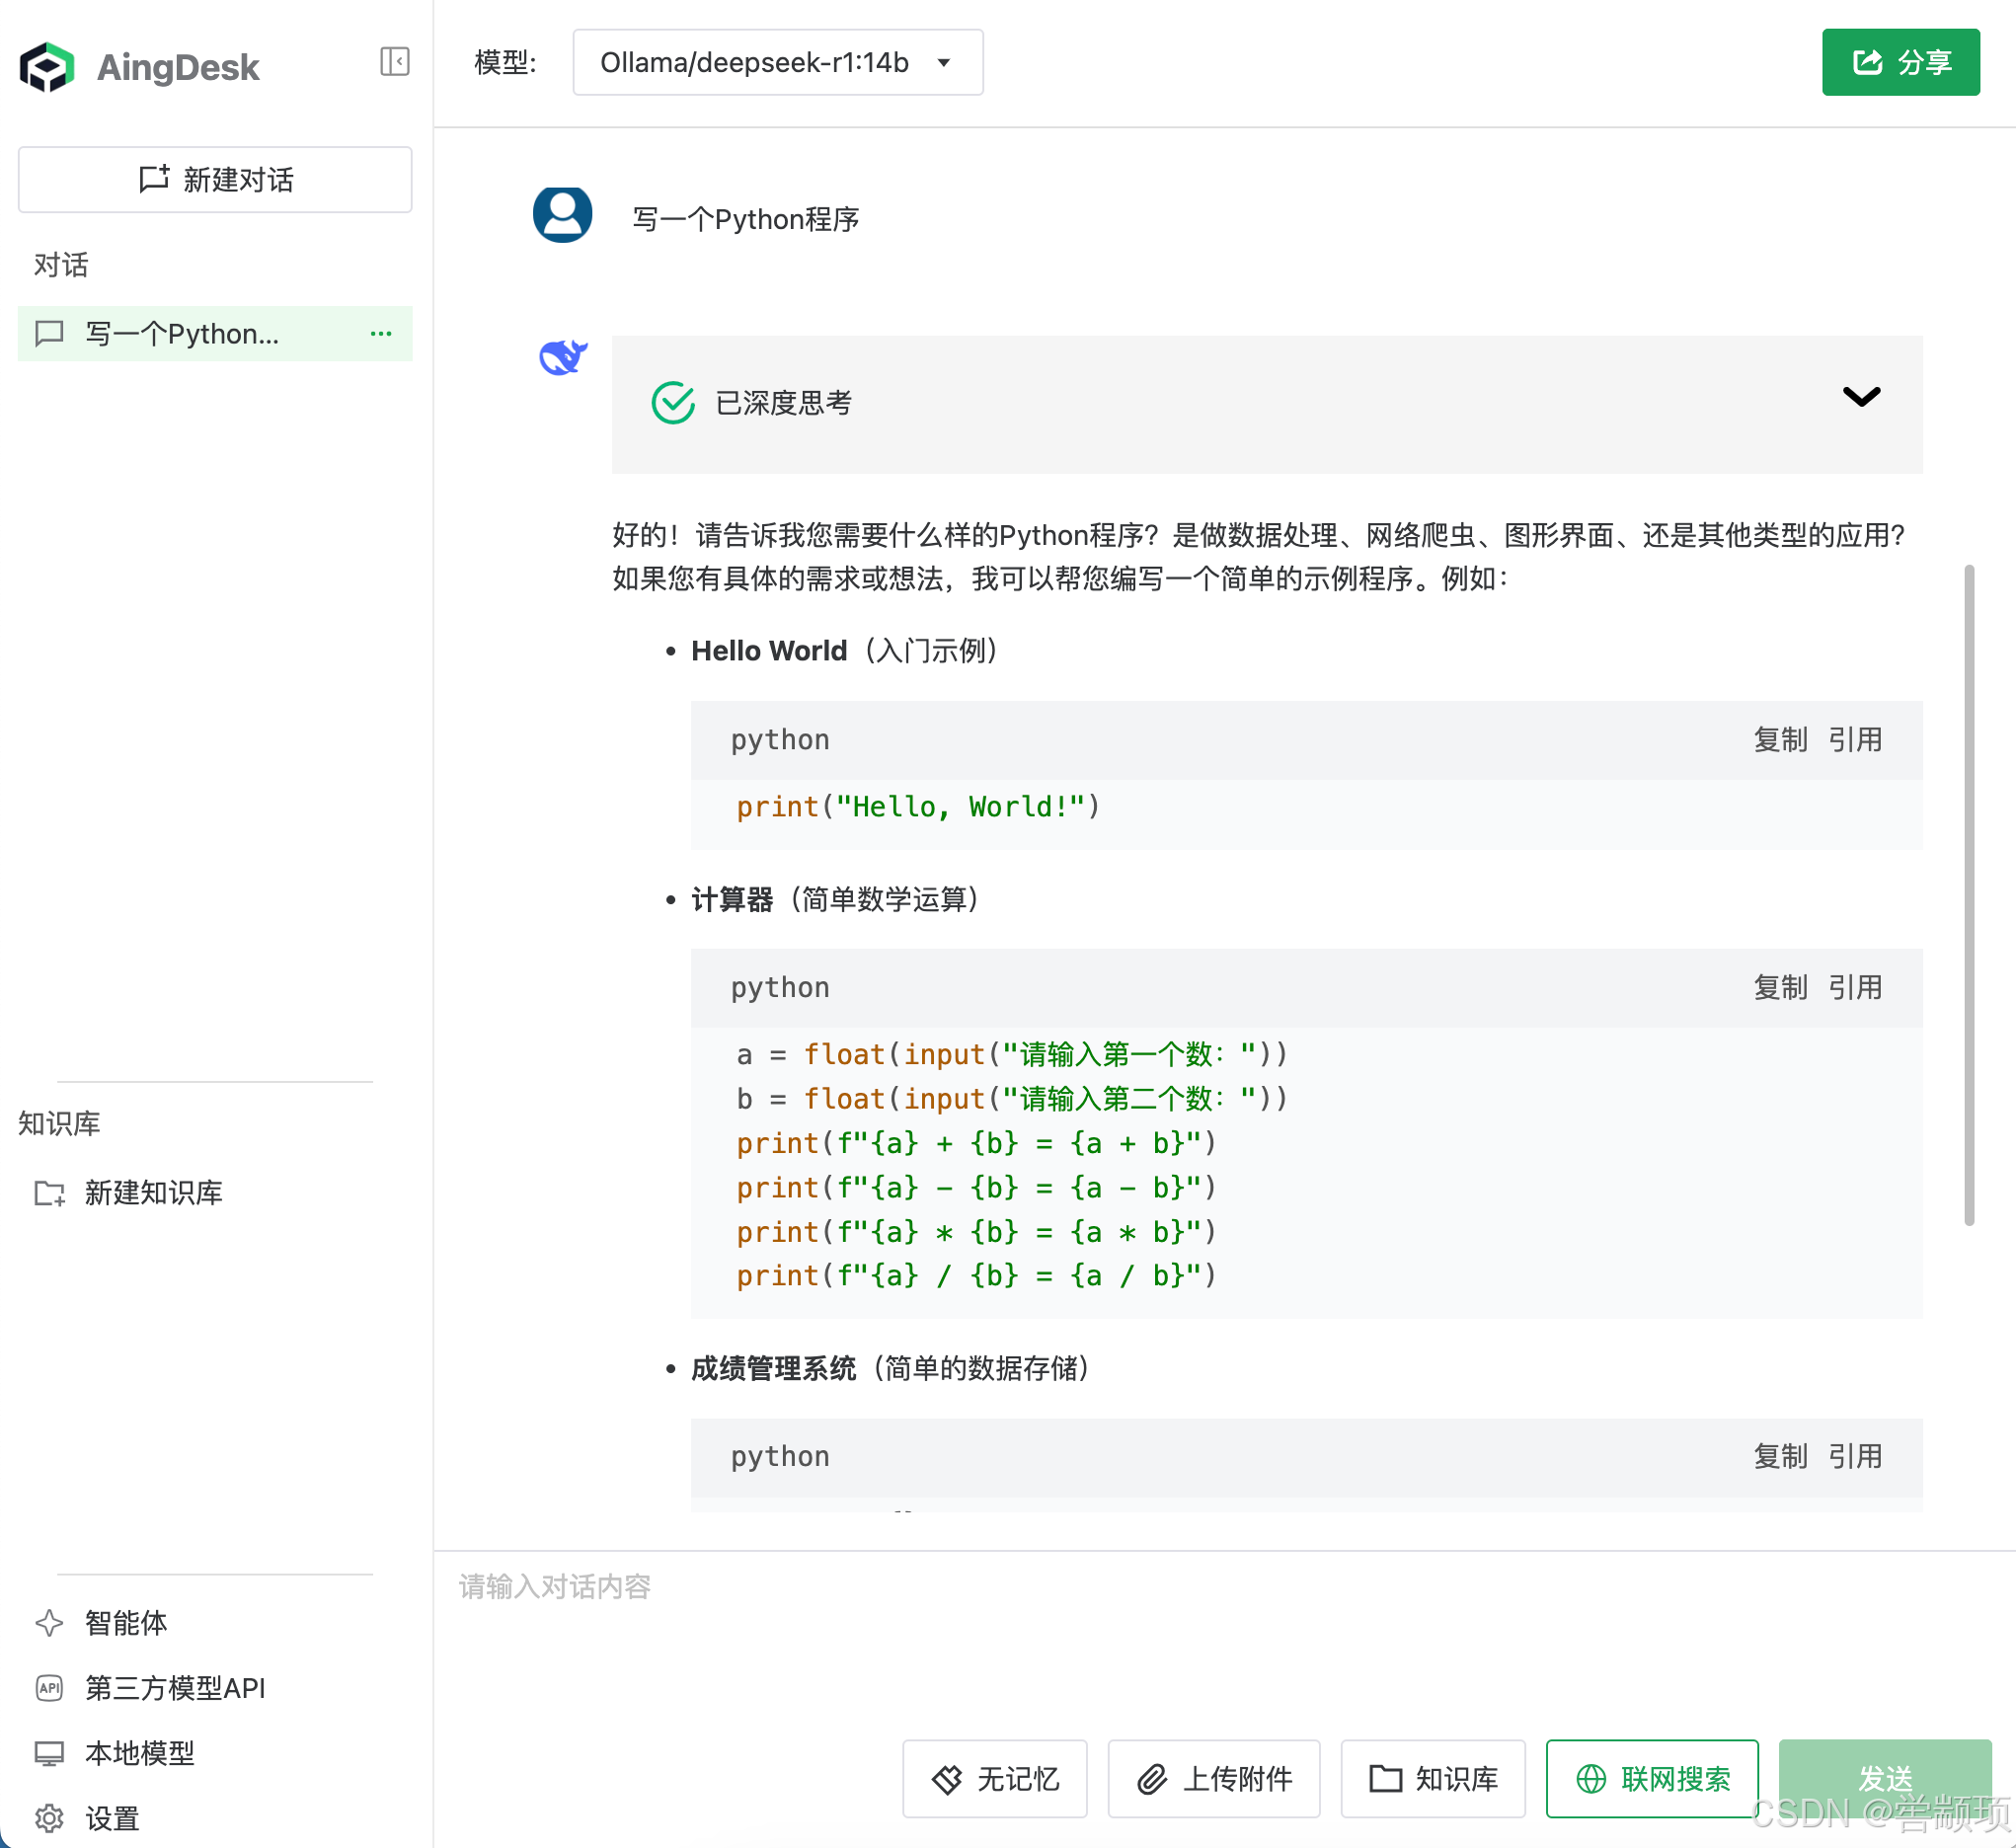Open 设置 gear in the sidebar
The height and width of the screenshot is (1848, 2016).
(110, 1818)
